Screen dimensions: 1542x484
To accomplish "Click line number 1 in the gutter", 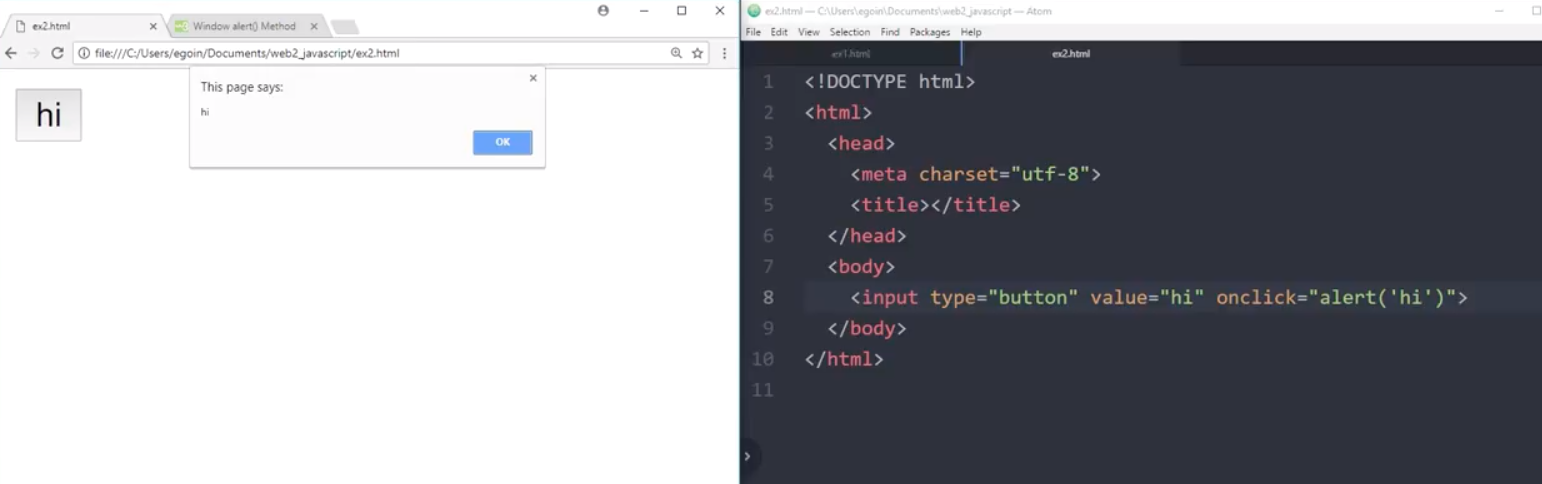I will [x=768, y=82].
